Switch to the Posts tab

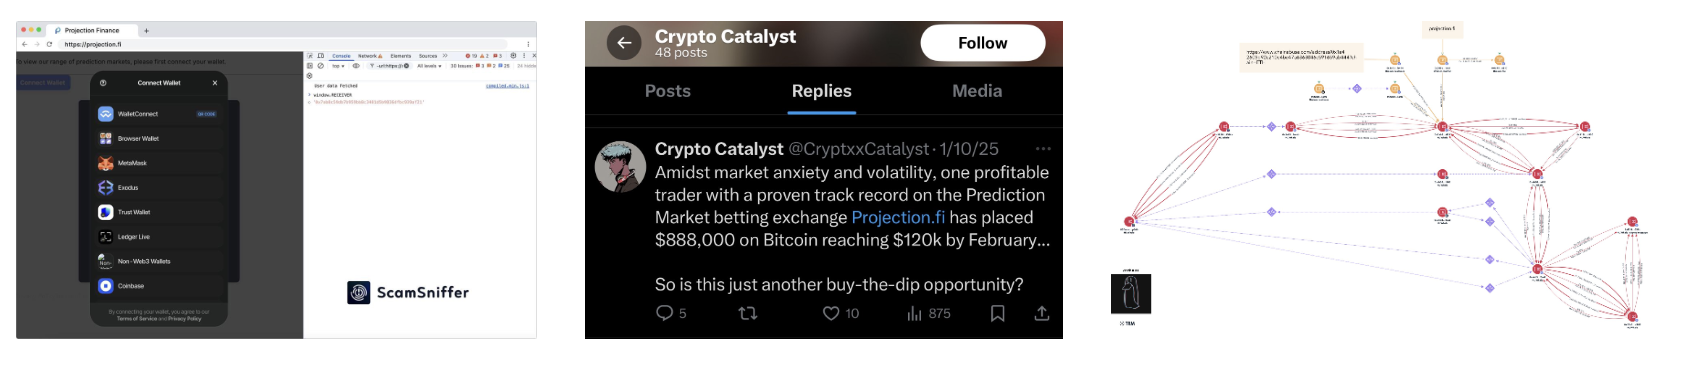(x=668, y=91)
